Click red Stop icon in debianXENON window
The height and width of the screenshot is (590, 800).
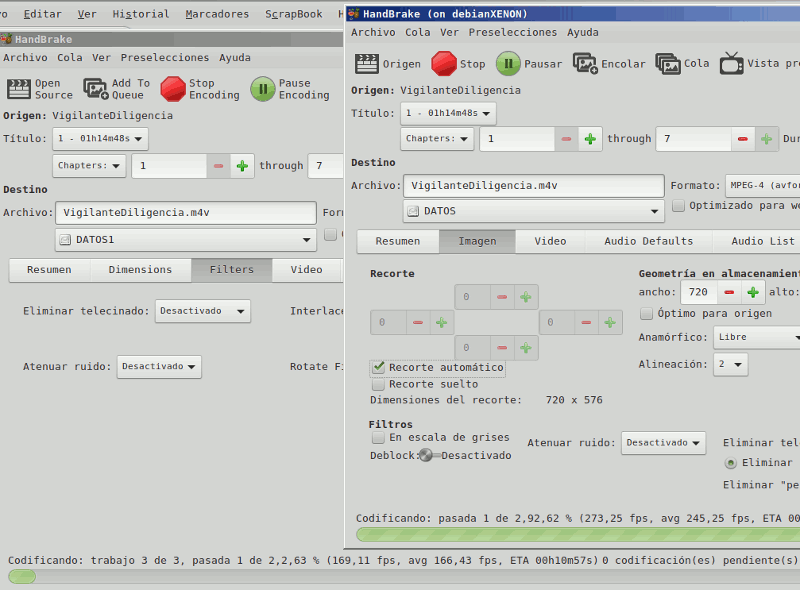(443, 64)
